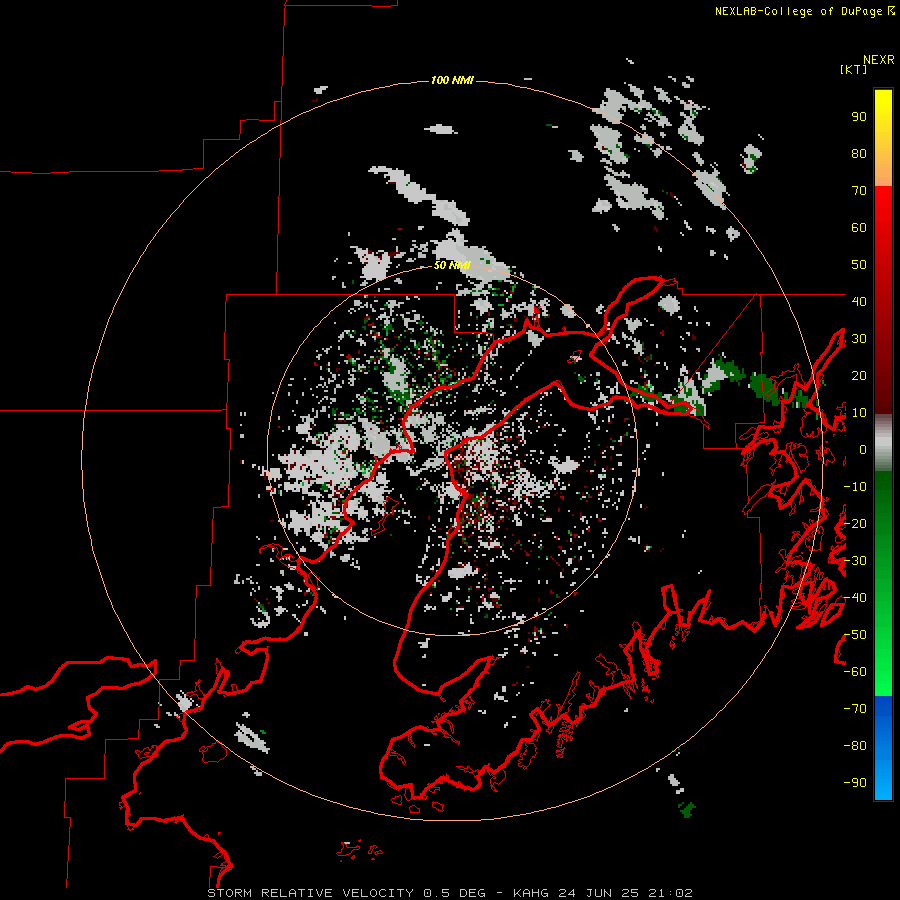Viewport: 900px width, 900px height.
Task: Click the -50 value on velocity scale
Action: click(855, 634)
